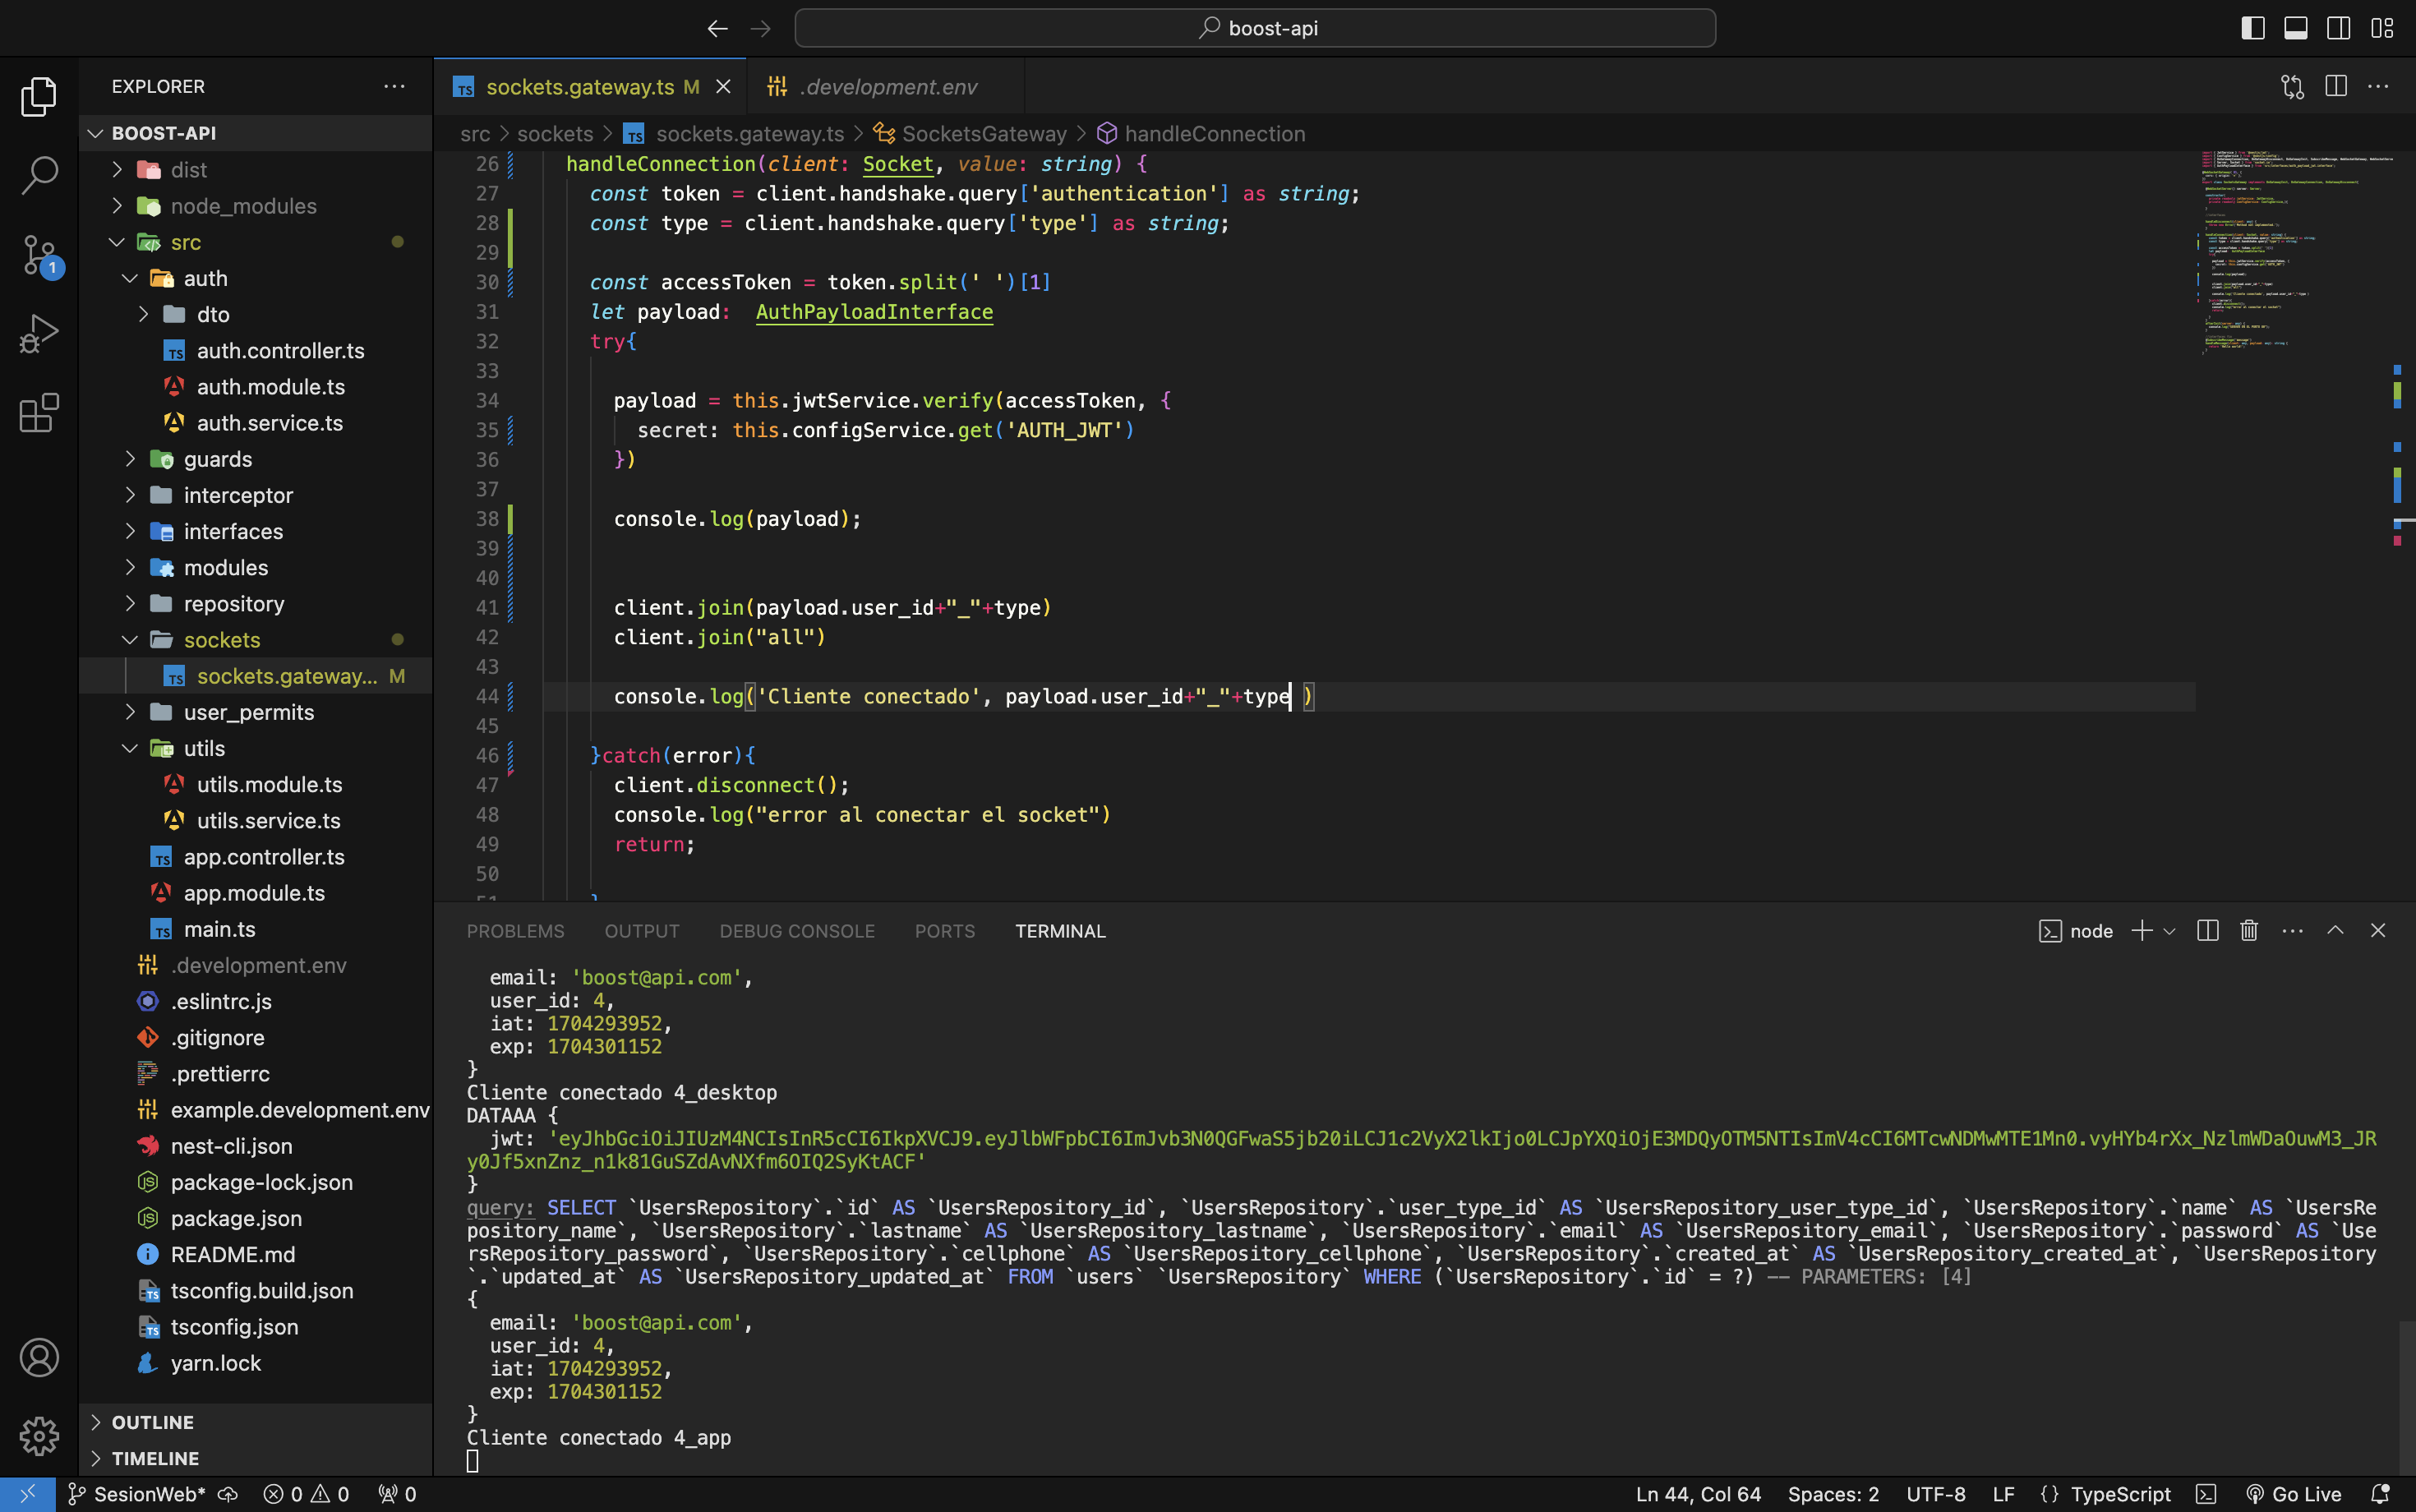This screenshot has height=1512, width=2416.
Task: Expand the guards folder
Action: [x=217, y=459]
